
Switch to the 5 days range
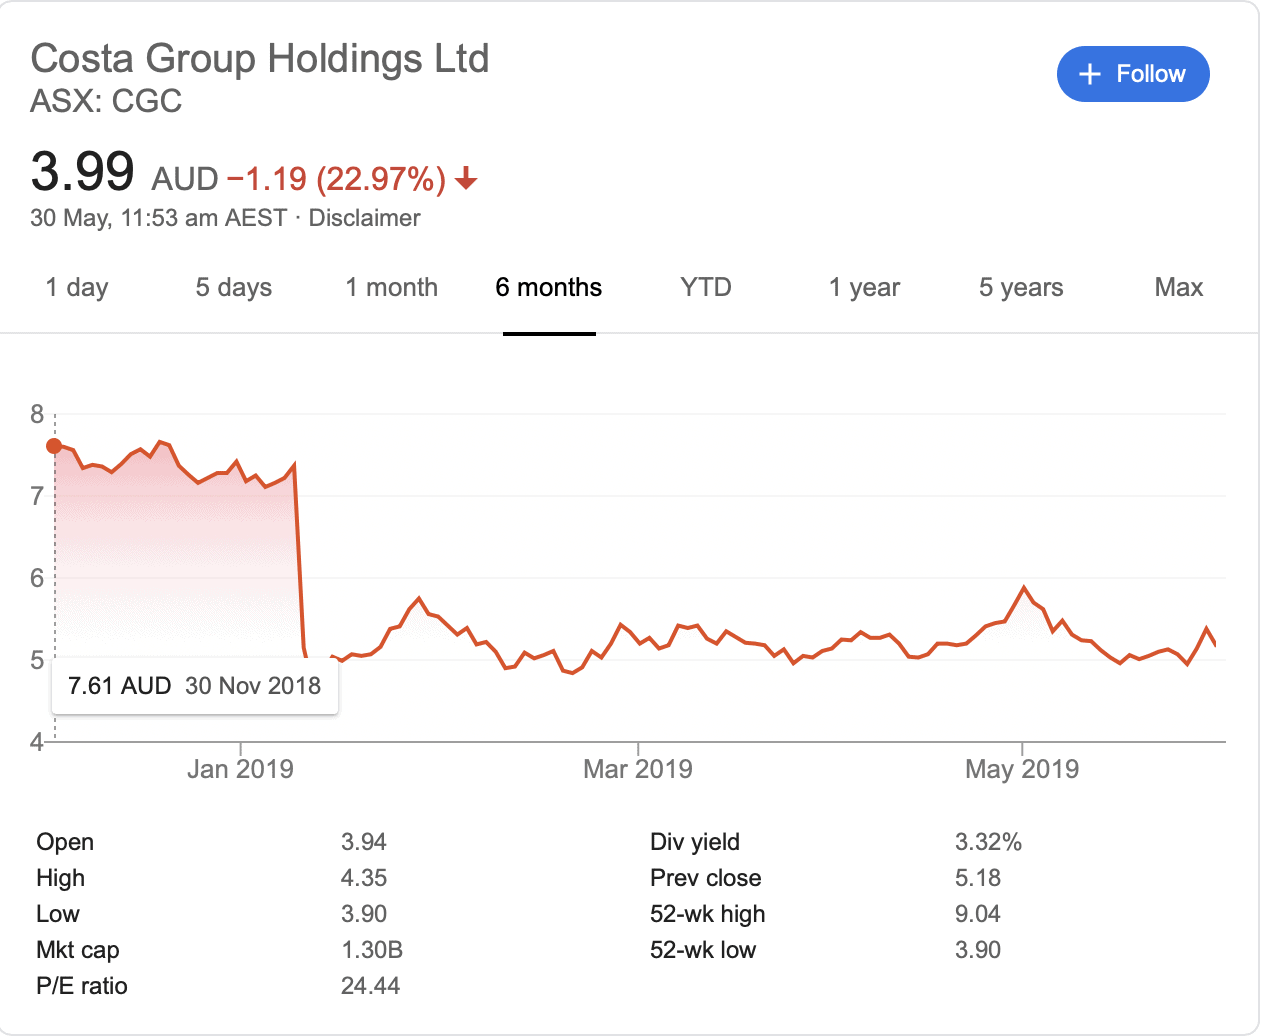click(x=233, y=288)
